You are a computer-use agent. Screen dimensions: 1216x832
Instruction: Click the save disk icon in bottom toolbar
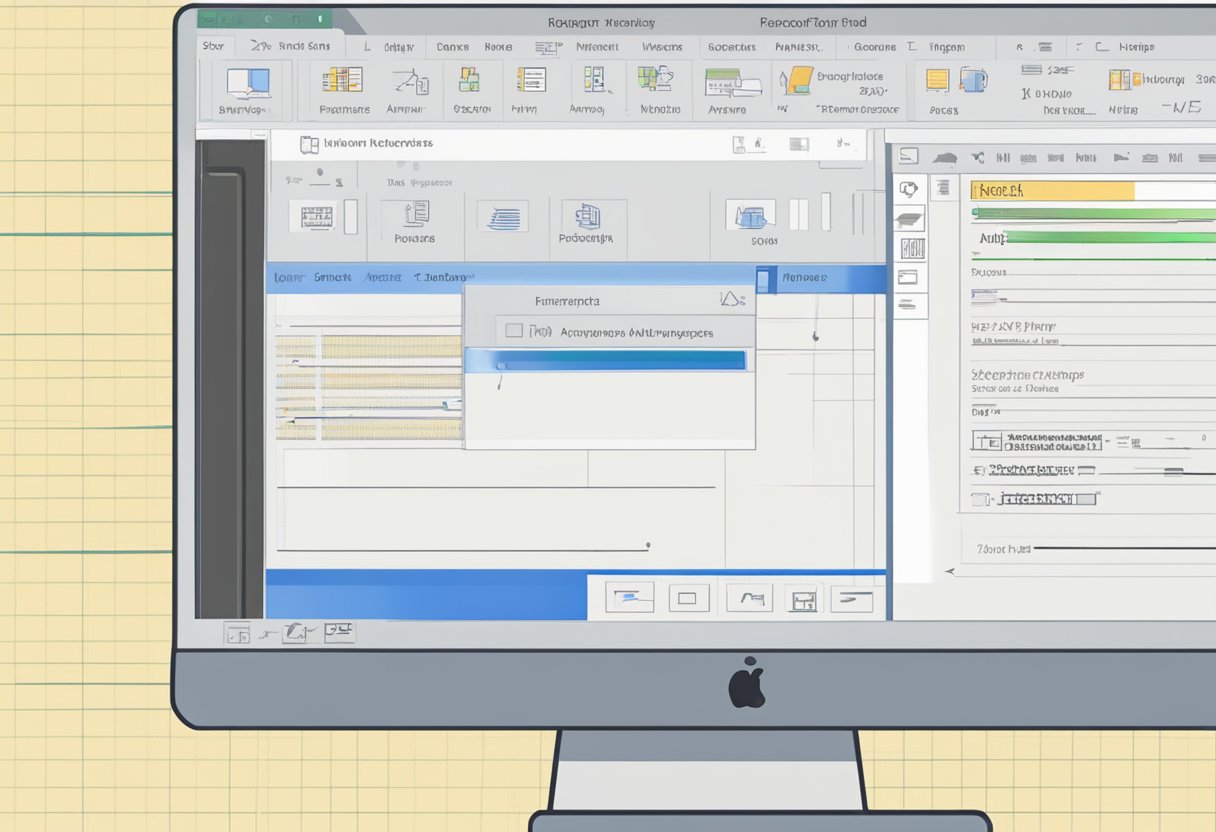[803, 600]
